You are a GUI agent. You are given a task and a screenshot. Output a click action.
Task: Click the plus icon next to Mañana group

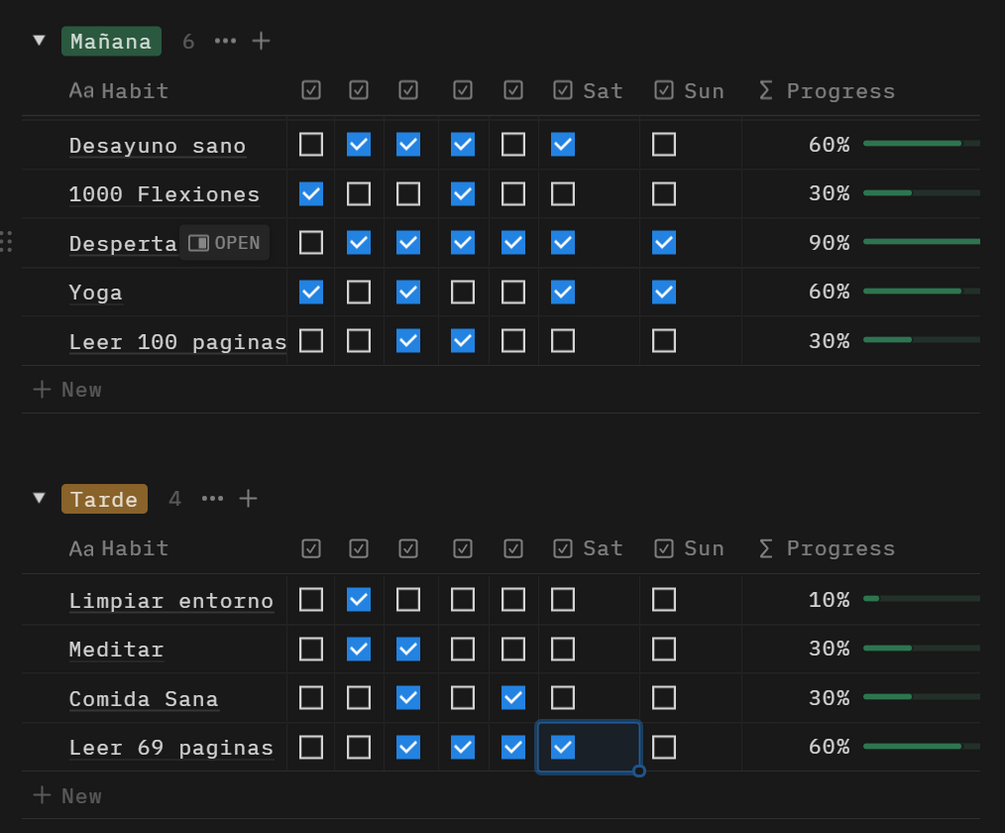[261, 41]
